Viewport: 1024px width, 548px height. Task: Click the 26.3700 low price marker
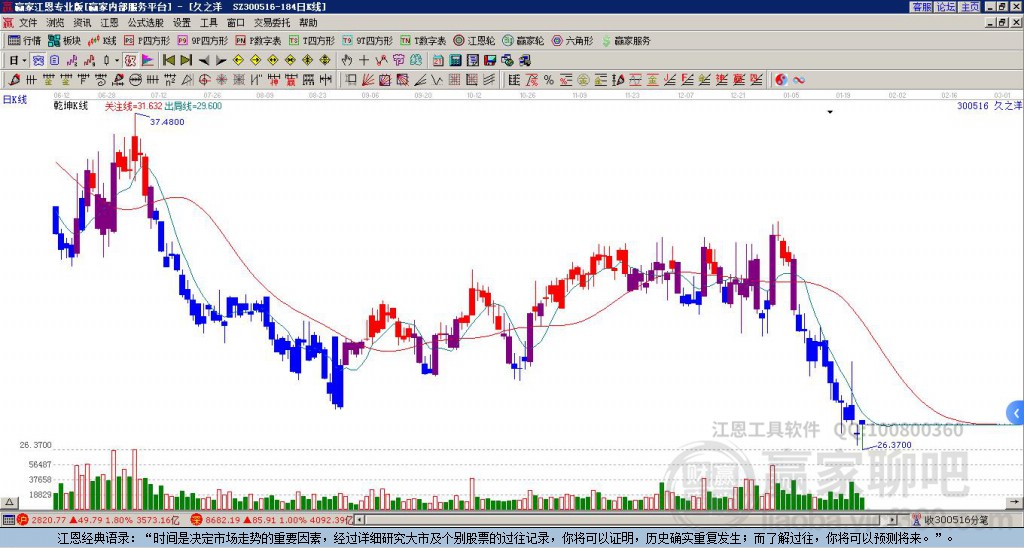coord(894,445)
